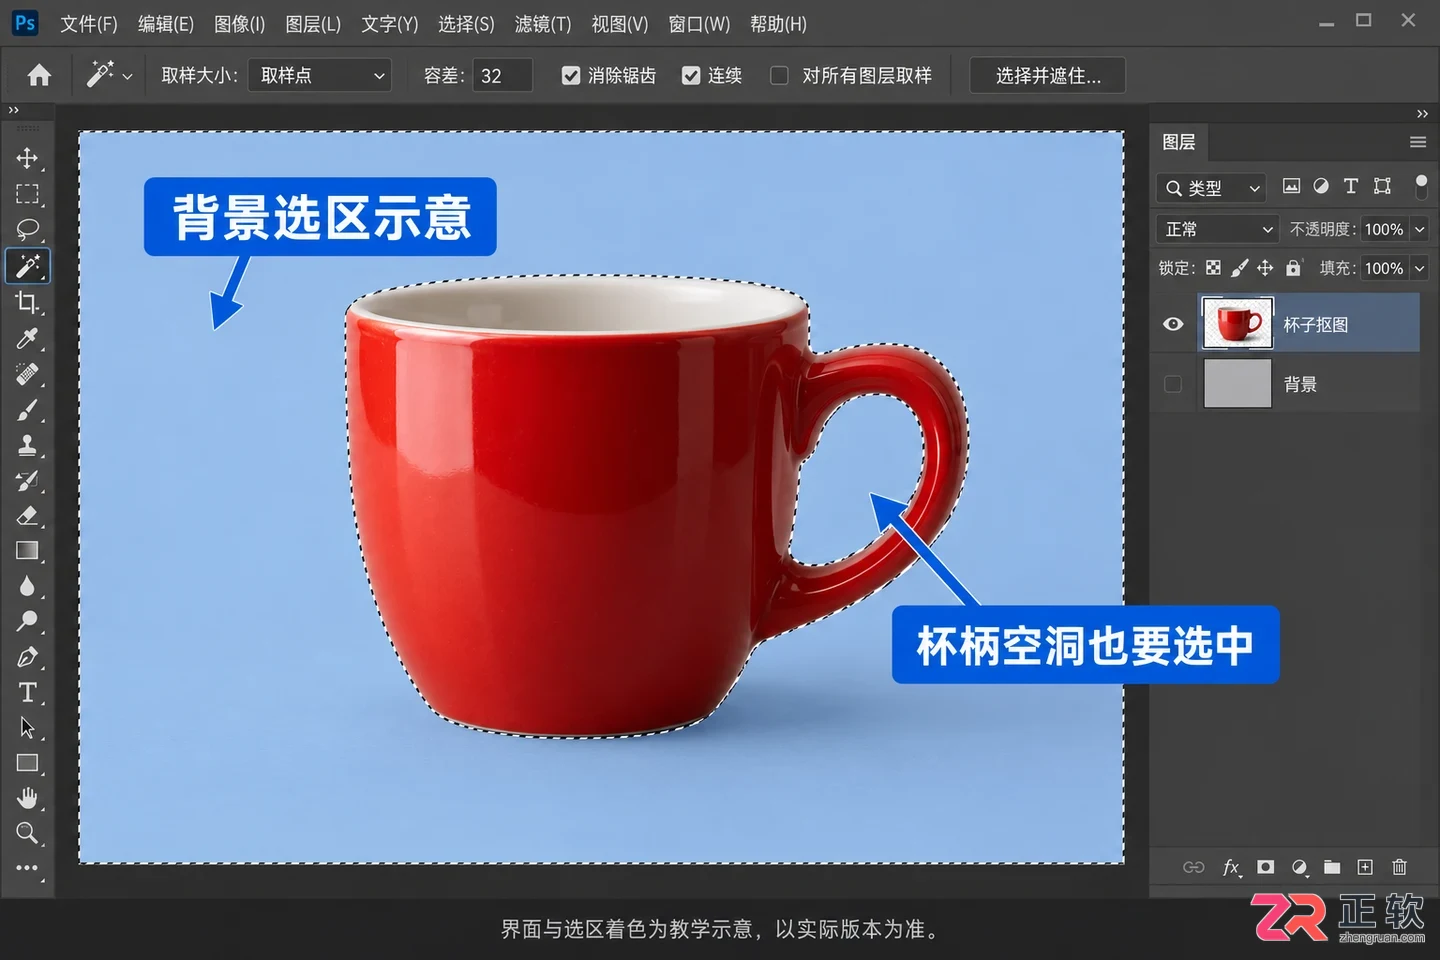Click the 背景 layer thumbnail
1440x960 pixels.
pos(1237,383)
